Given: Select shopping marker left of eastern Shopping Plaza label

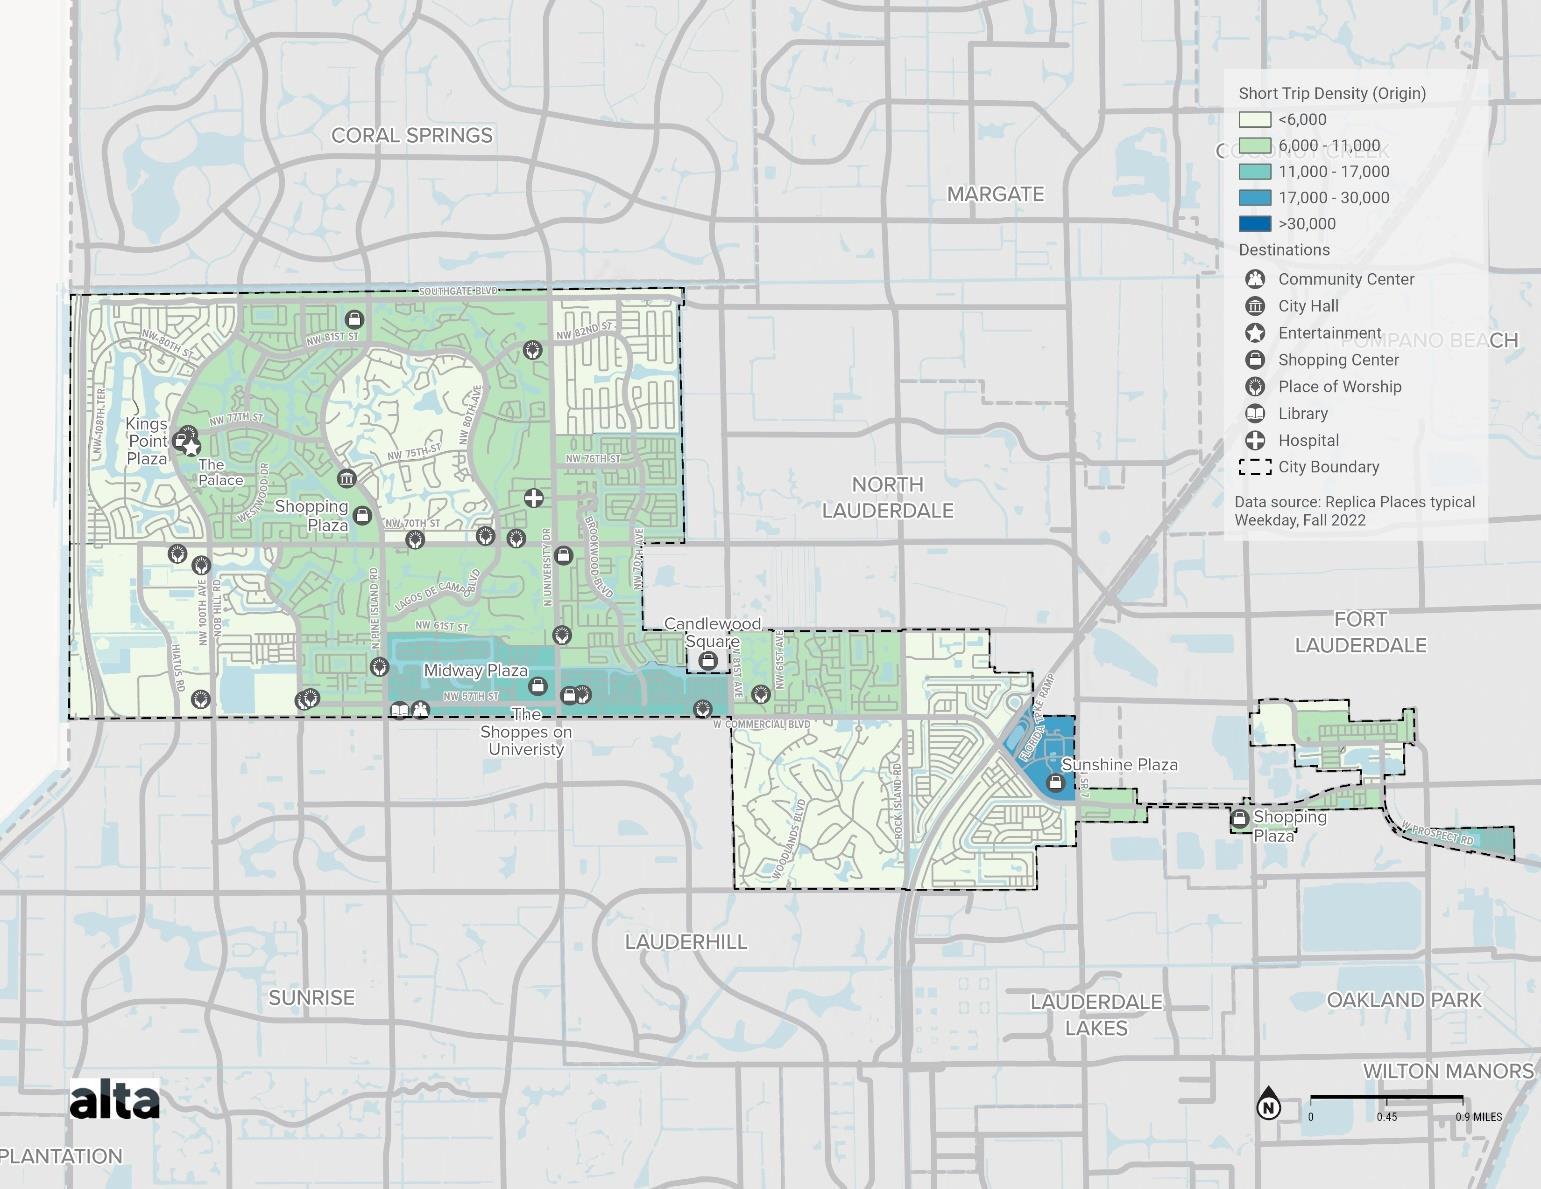Looking at the screenshot, I should click(1240, 819).
